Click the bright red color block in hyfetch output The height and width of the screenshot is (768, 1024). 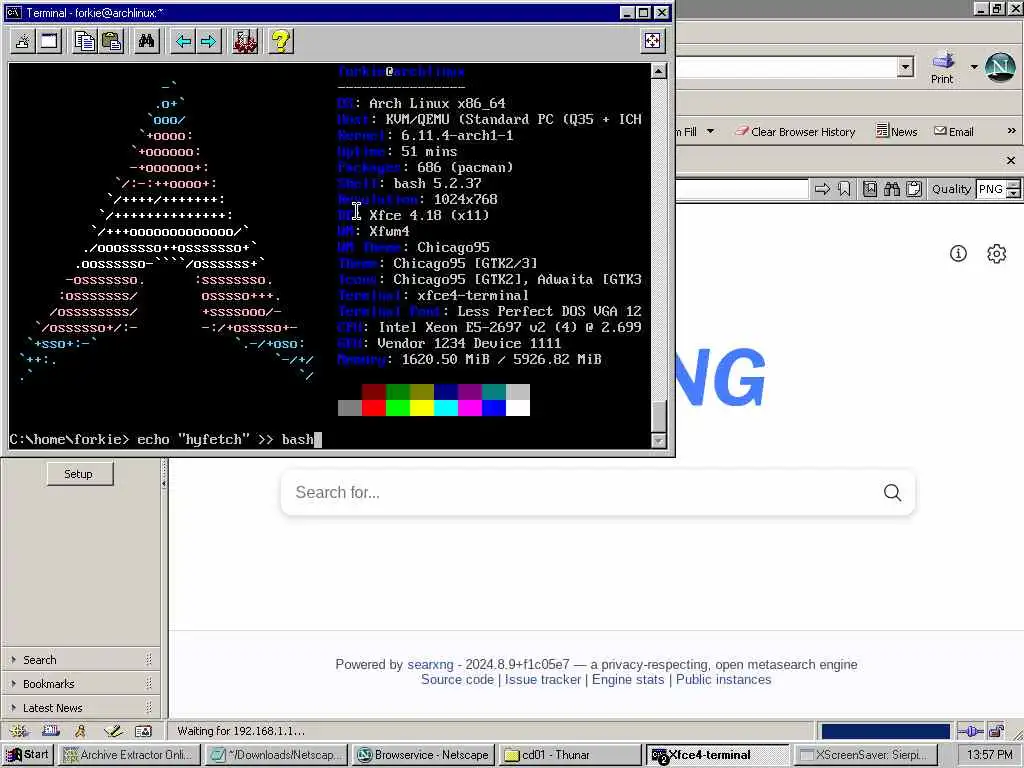pyautogui.click(x=374, y=408)
